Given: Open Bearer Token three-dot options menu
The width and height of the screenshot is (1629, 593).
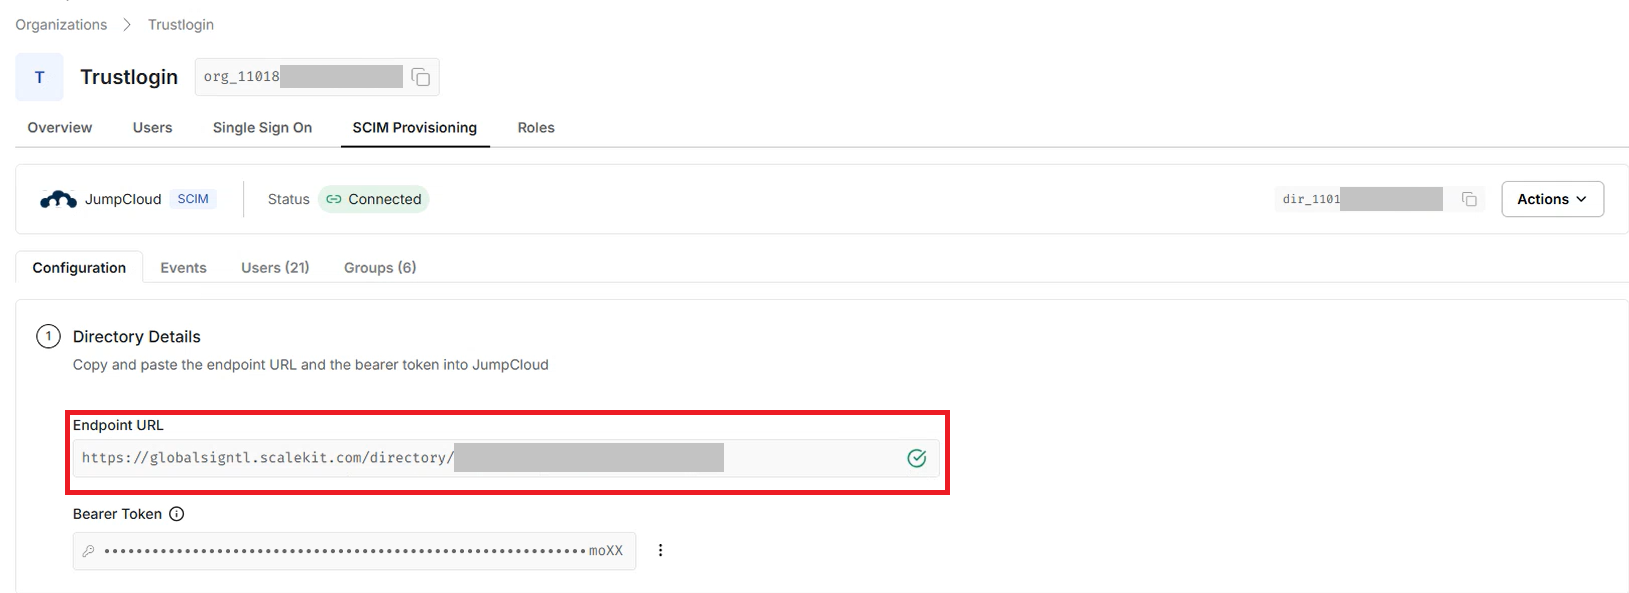Looking at the screenshot, I should 660,550.
